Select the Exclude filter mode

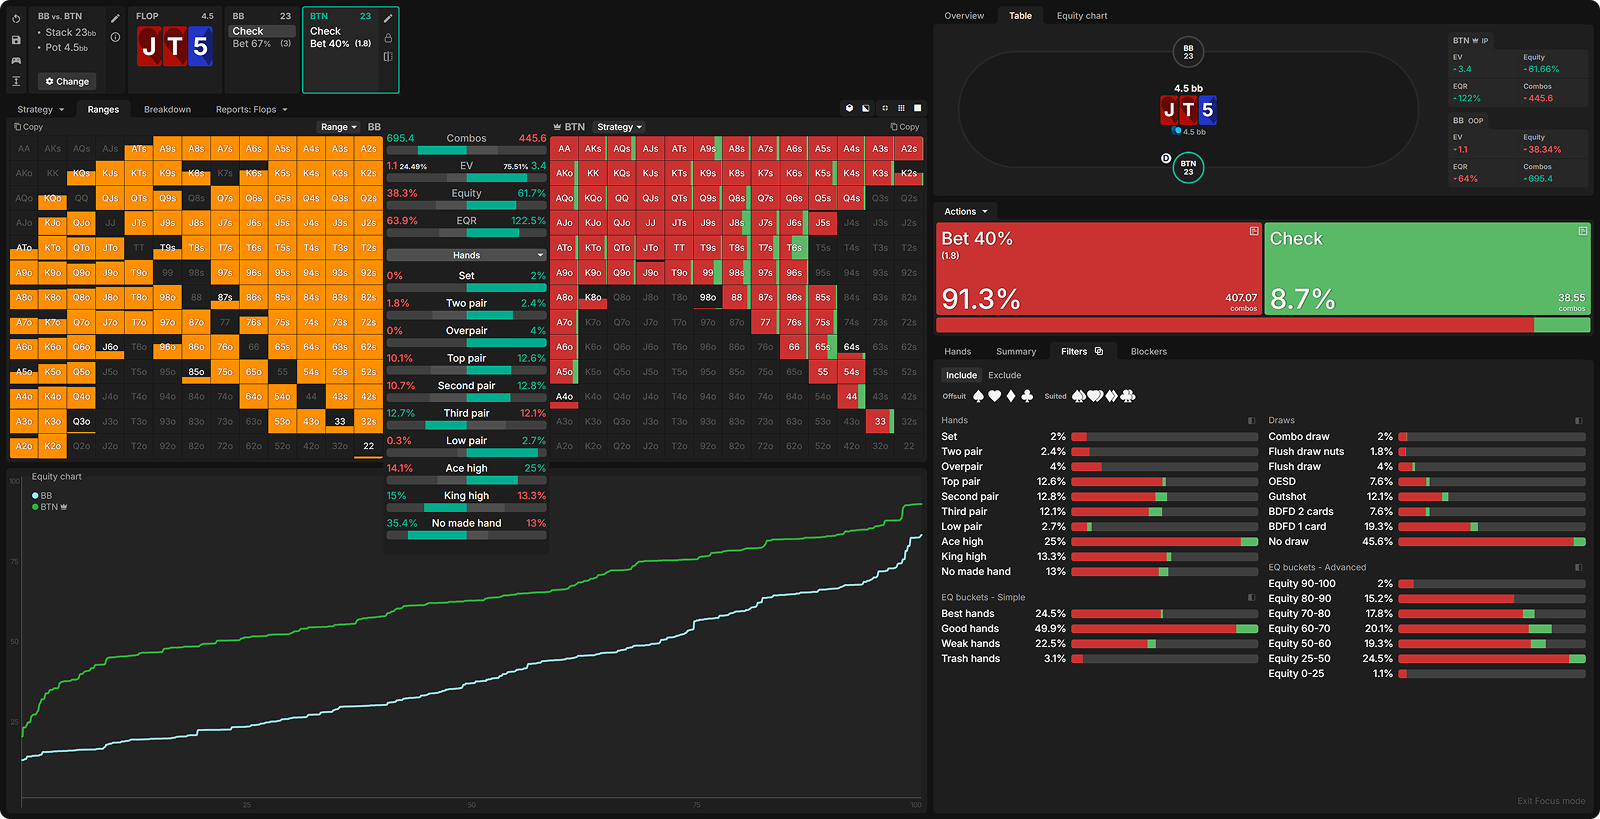click(x=1004, y=376)
